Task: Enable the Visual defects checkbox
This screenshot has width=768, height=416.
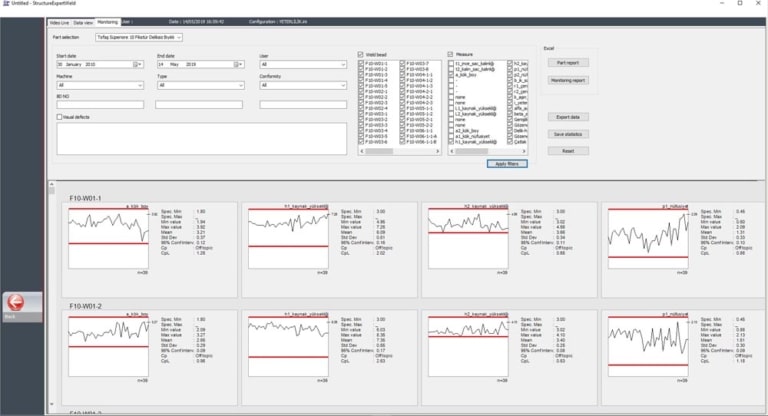Action: click(x=60, y=117)
